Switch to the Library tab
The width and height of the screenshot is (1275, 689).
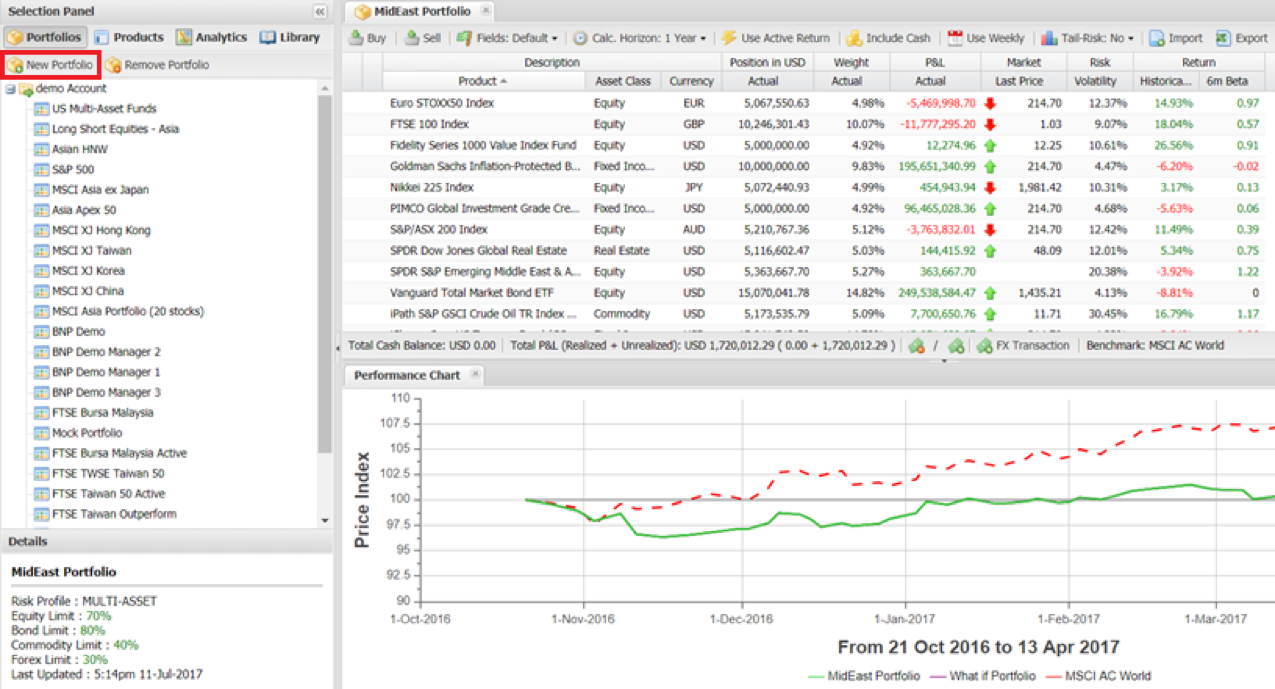click(x=290, y=37)
